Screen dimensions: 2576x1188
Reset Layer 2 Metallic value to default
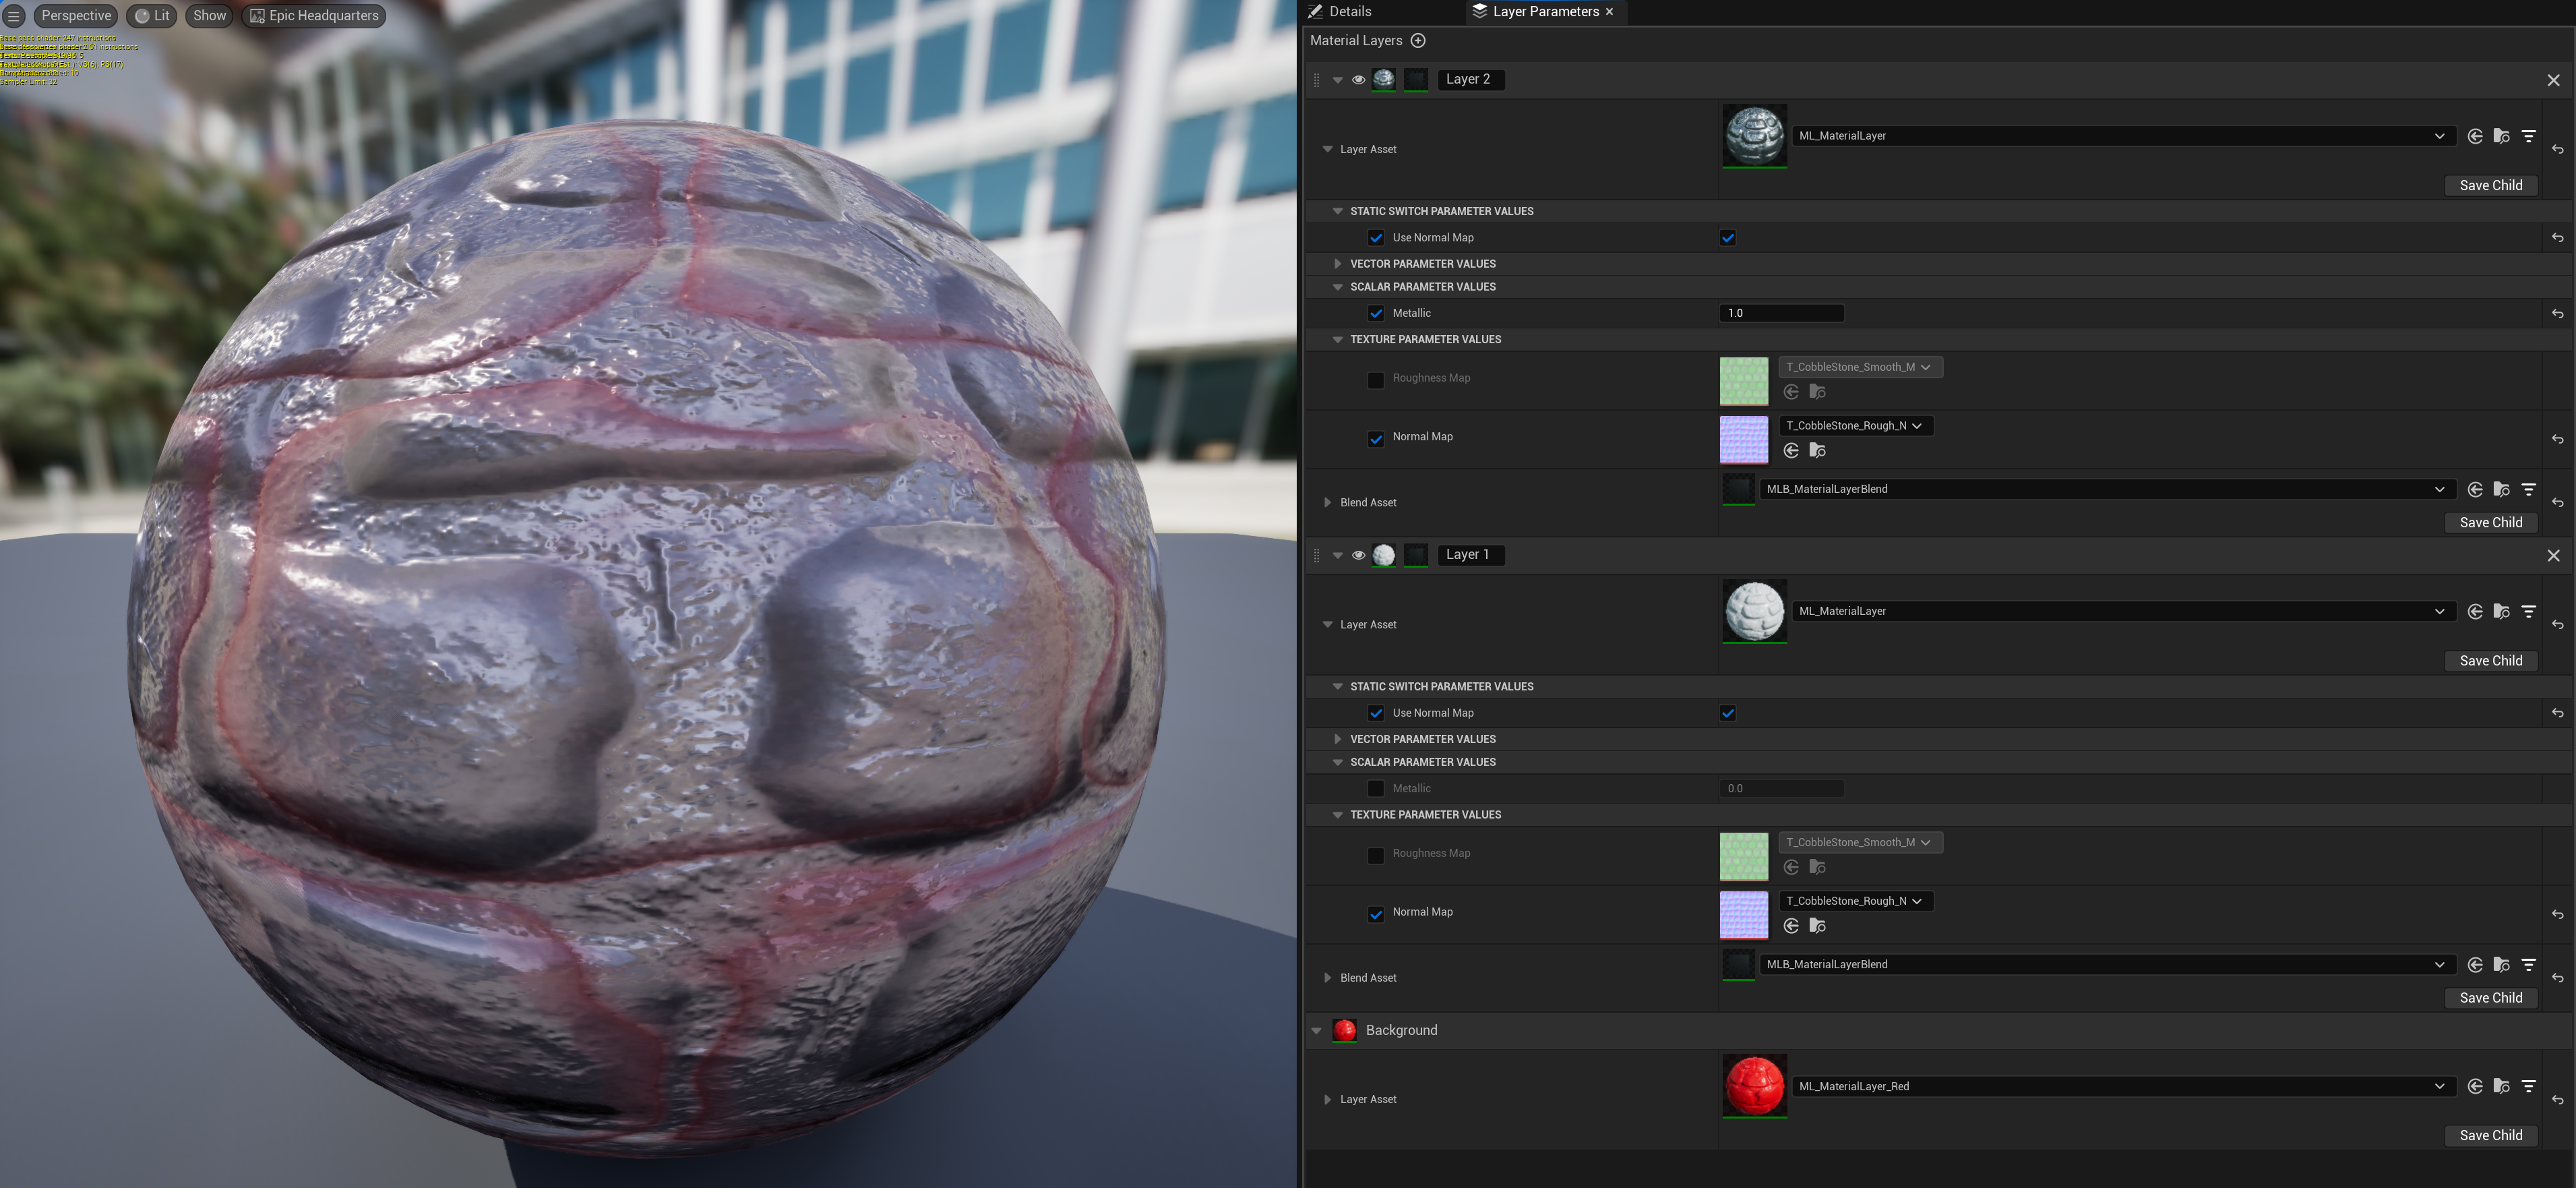(x=2557, y=314)
